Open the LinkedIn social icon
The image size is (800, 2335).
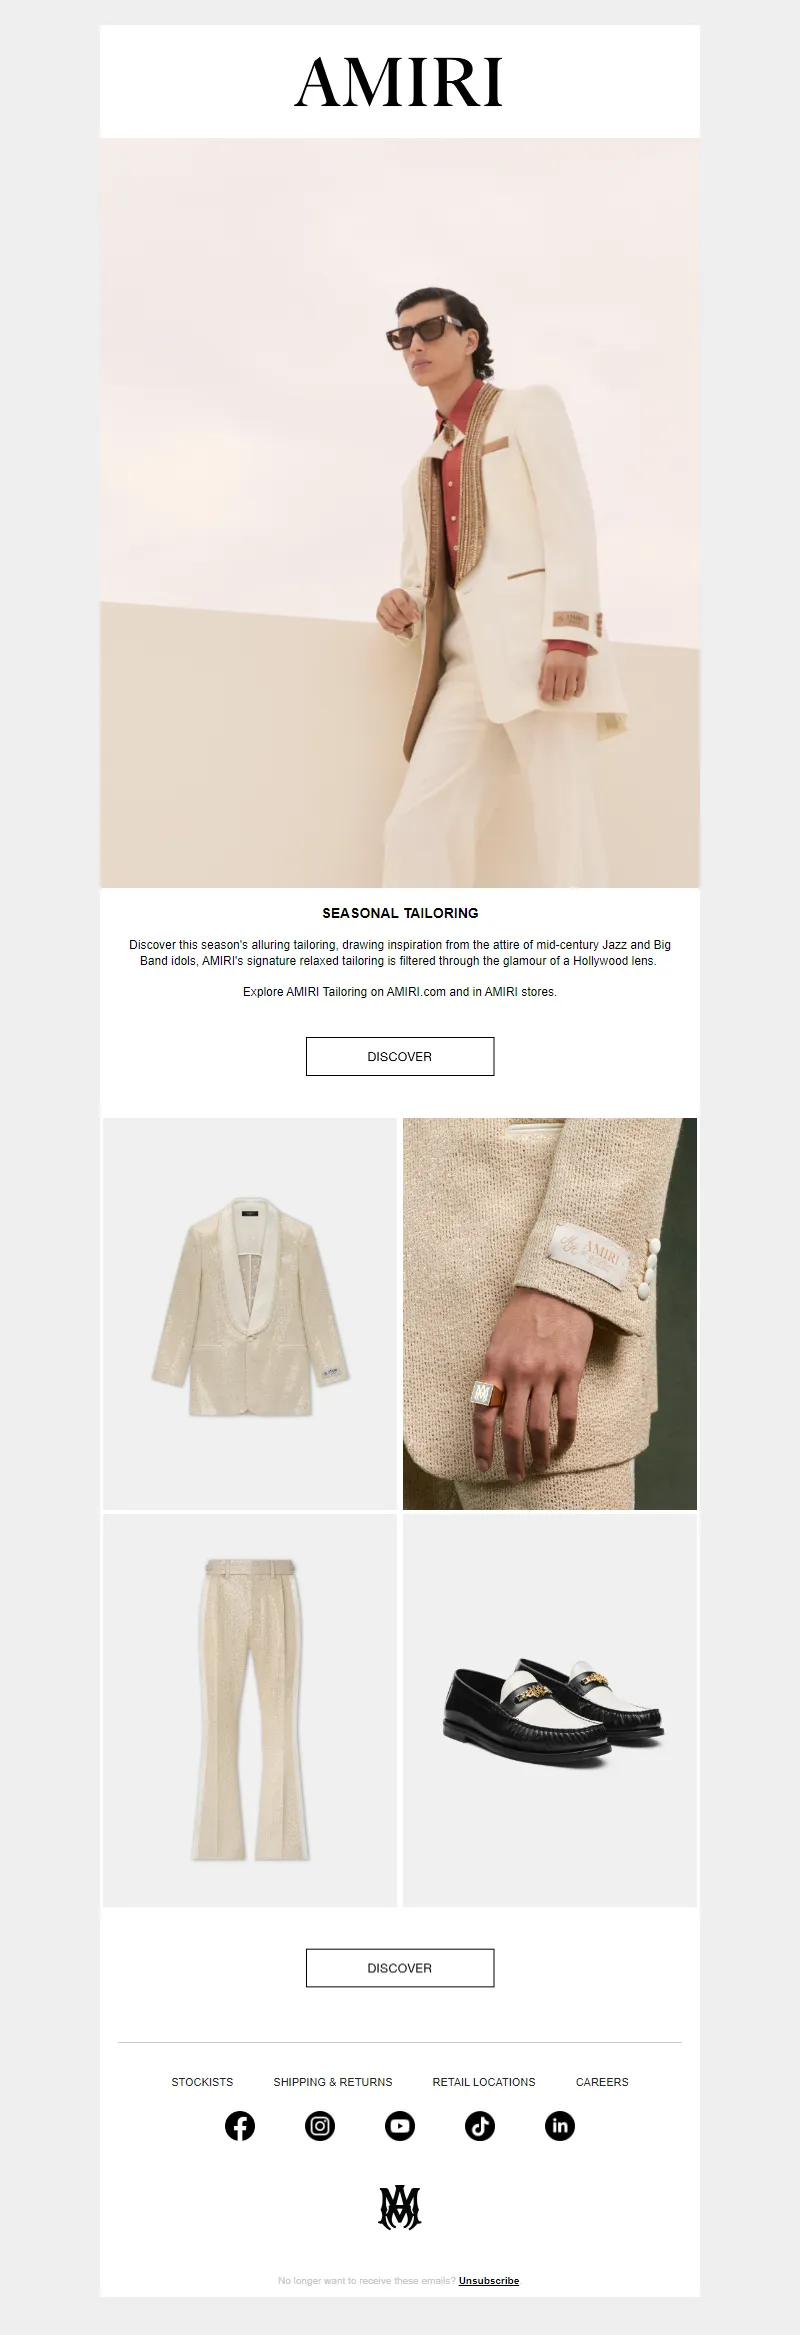[560, 2126]
